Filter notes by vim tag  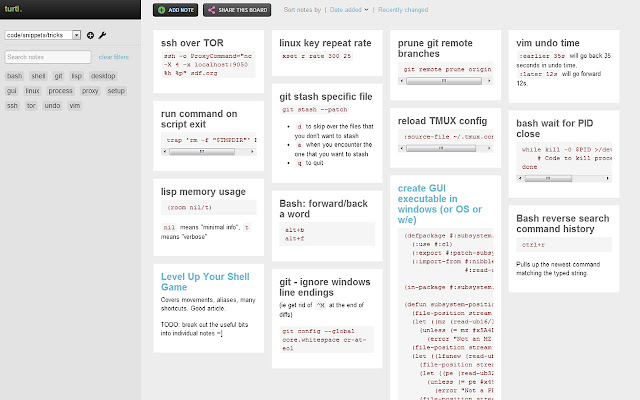click(x=75, y=106)
